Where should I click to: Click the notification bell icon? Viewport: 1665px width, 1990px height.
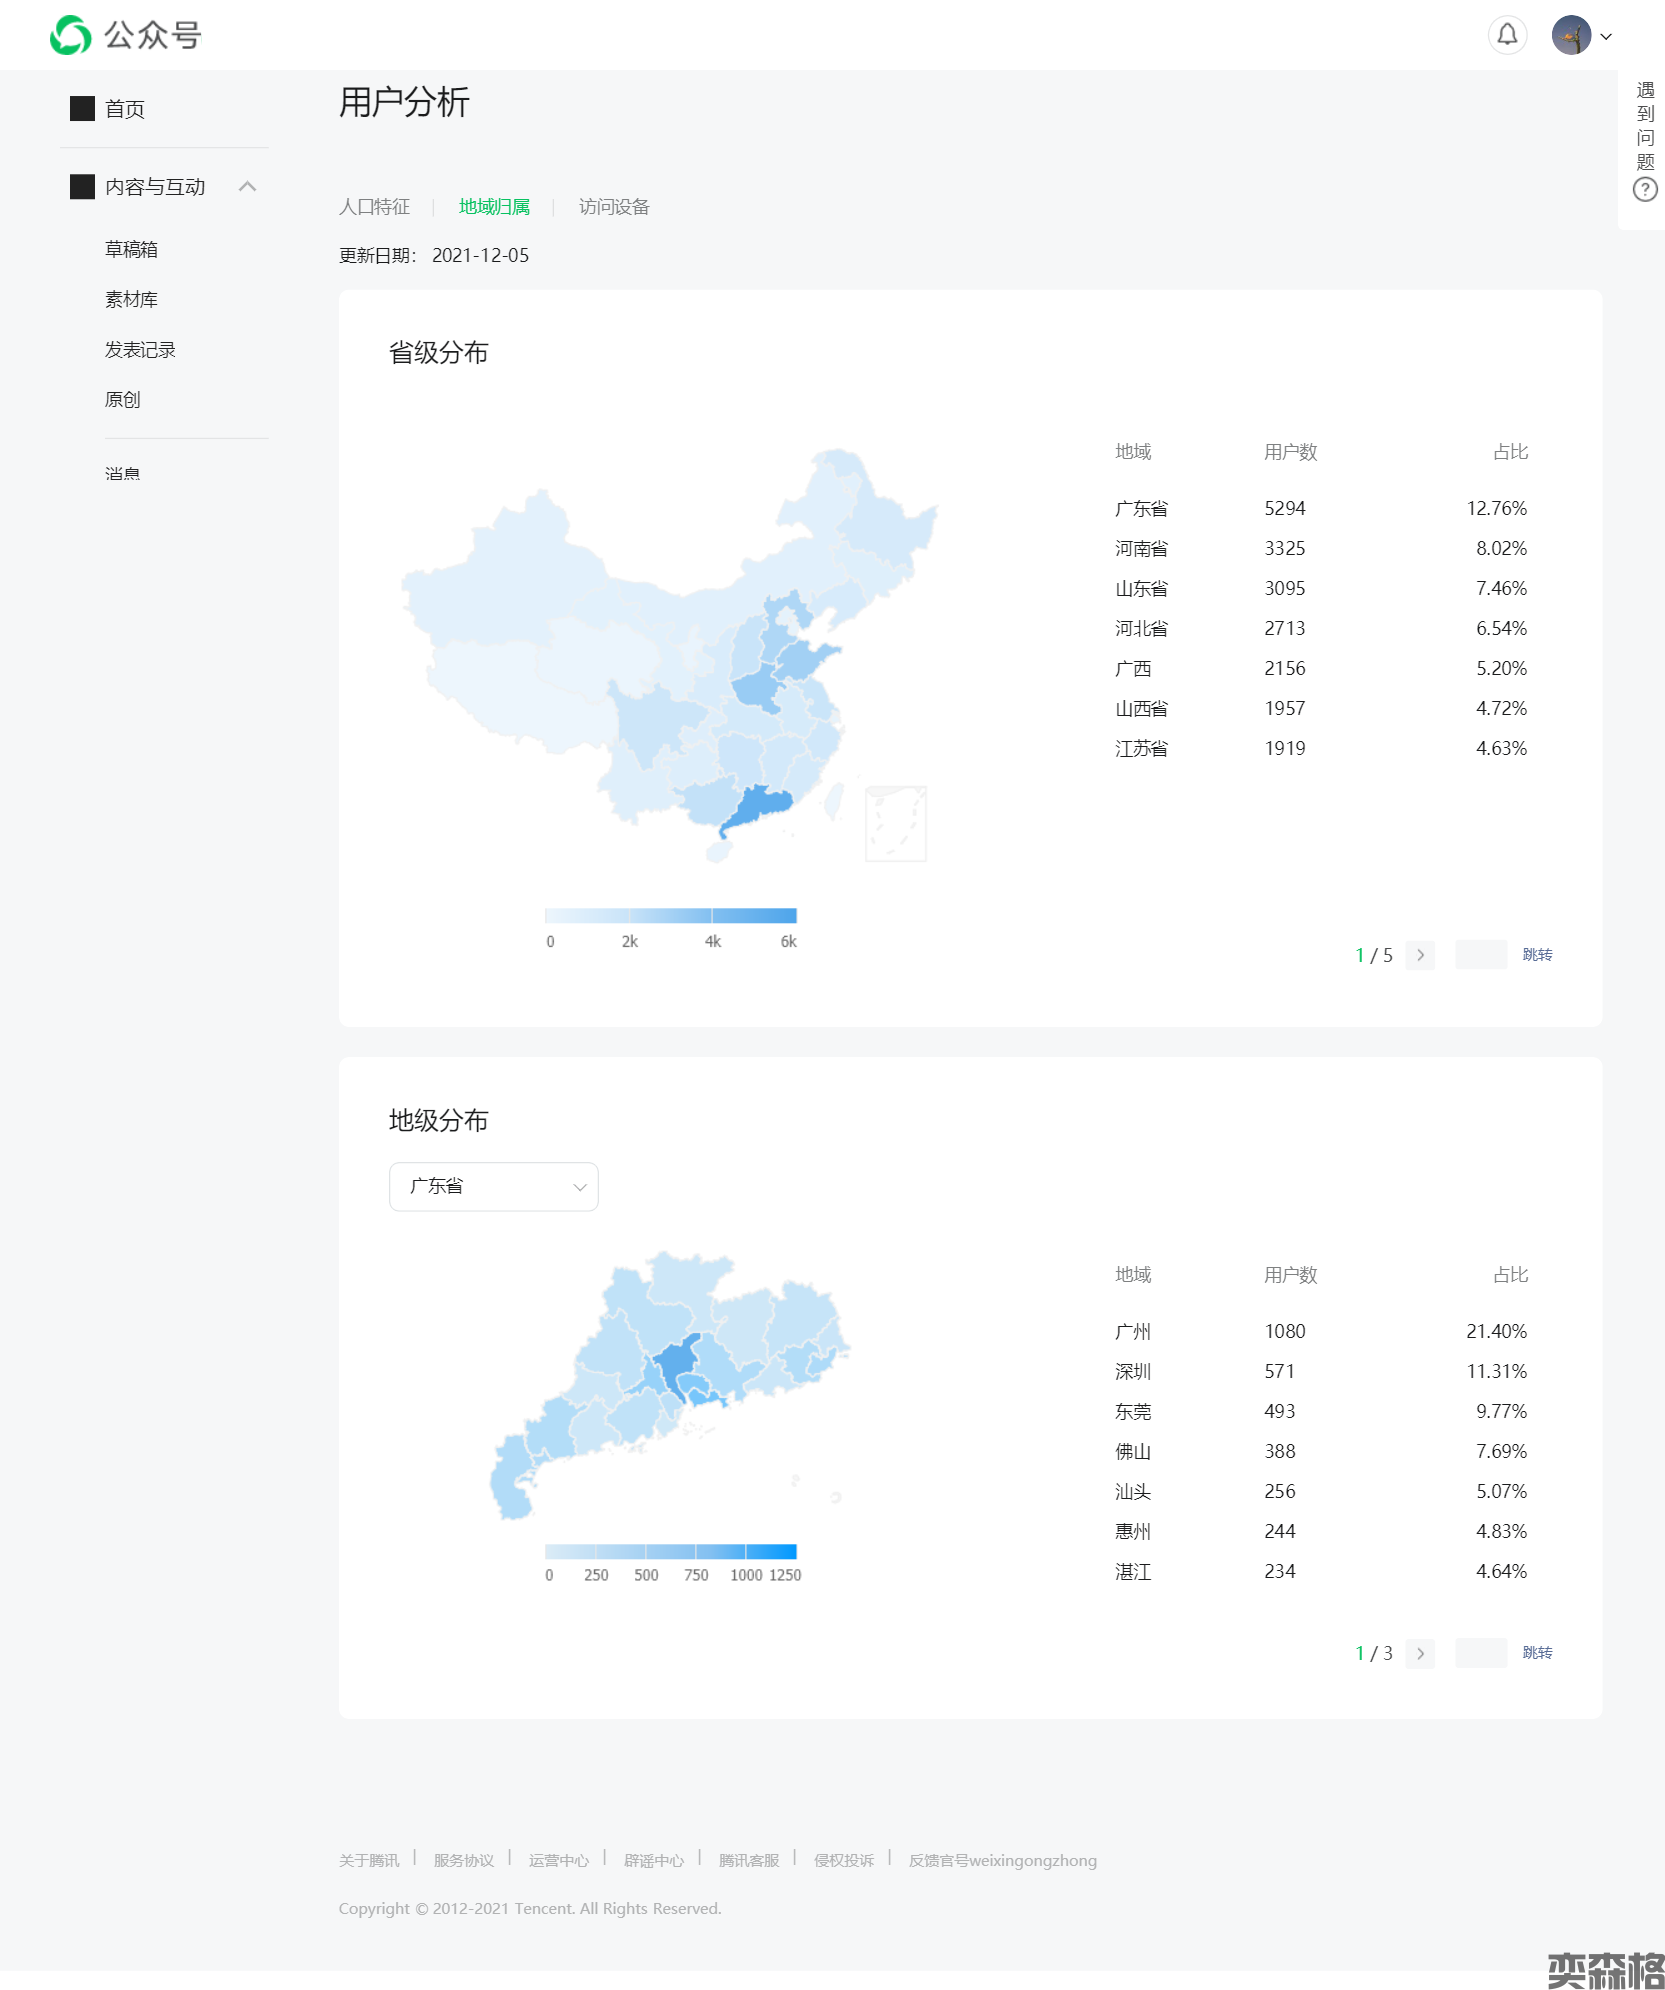1507,36
